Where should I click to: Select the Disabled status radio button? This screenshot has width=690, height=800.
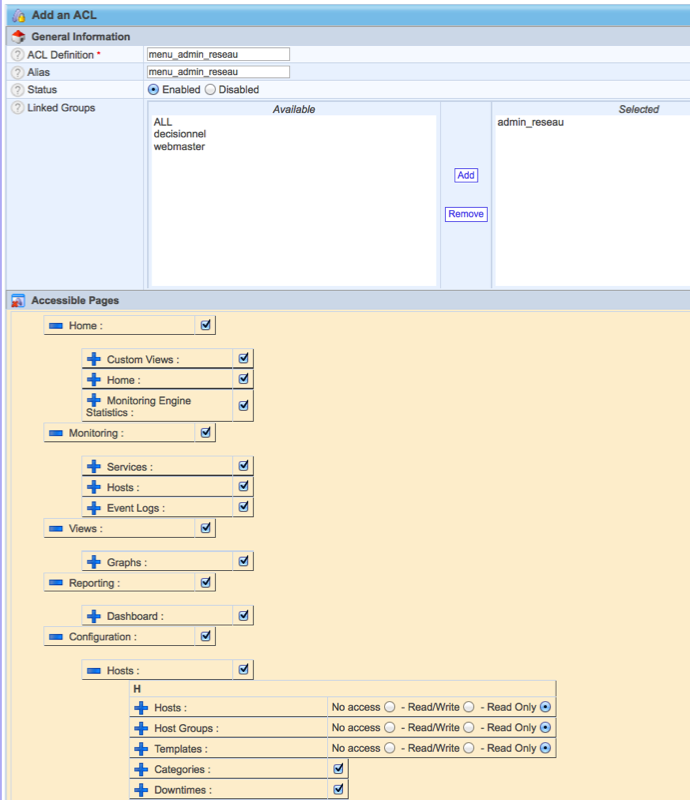coord(210,90)
